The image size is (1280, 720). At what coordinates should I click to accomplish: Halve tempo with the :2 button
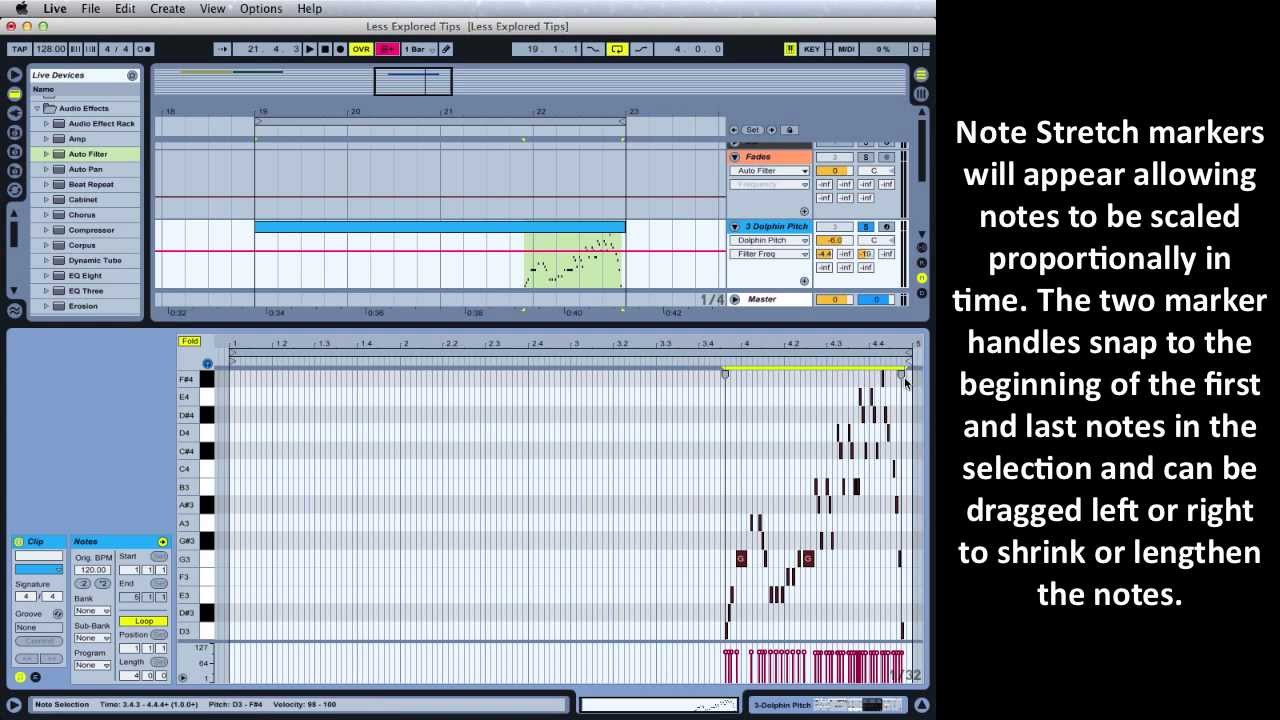click(84, 583)
